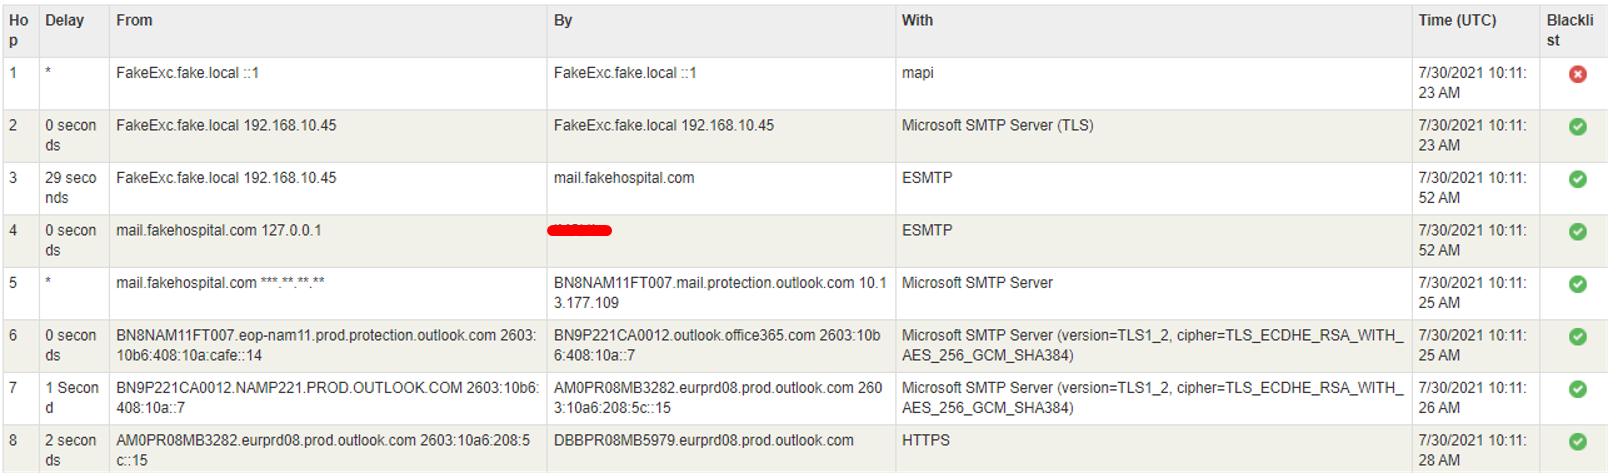Select the Delay column header
Viewport: 1611px width, 475px height.
[64, 20]
